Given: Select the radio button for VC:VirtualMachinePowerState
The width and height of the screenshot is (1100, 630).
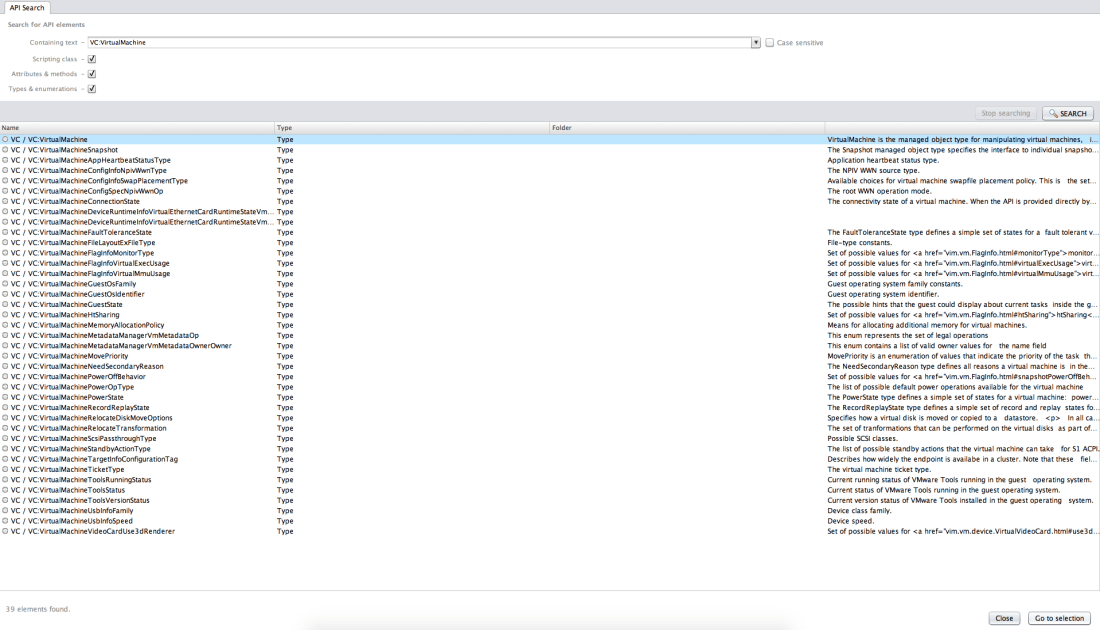Looking at the screenshot, I should click(x=7, y=397).
